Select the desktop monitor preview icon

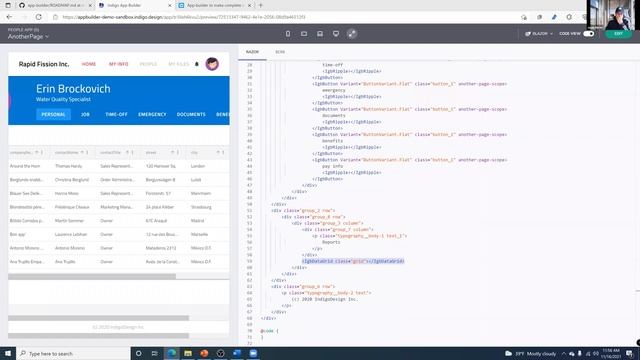pyautogui.click(x=336, y=34)
